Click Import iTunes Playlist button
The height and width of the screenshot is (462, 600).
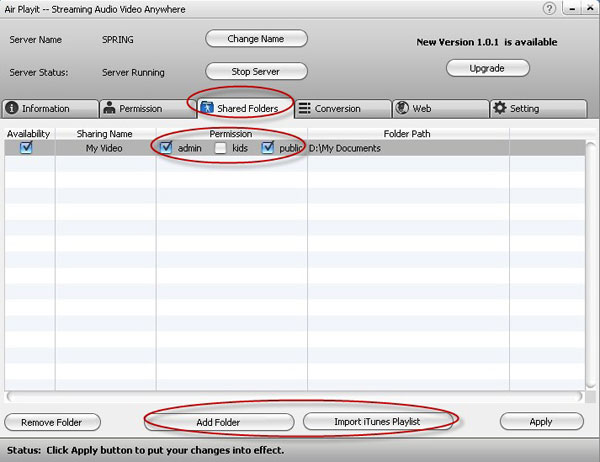(378, 421)
